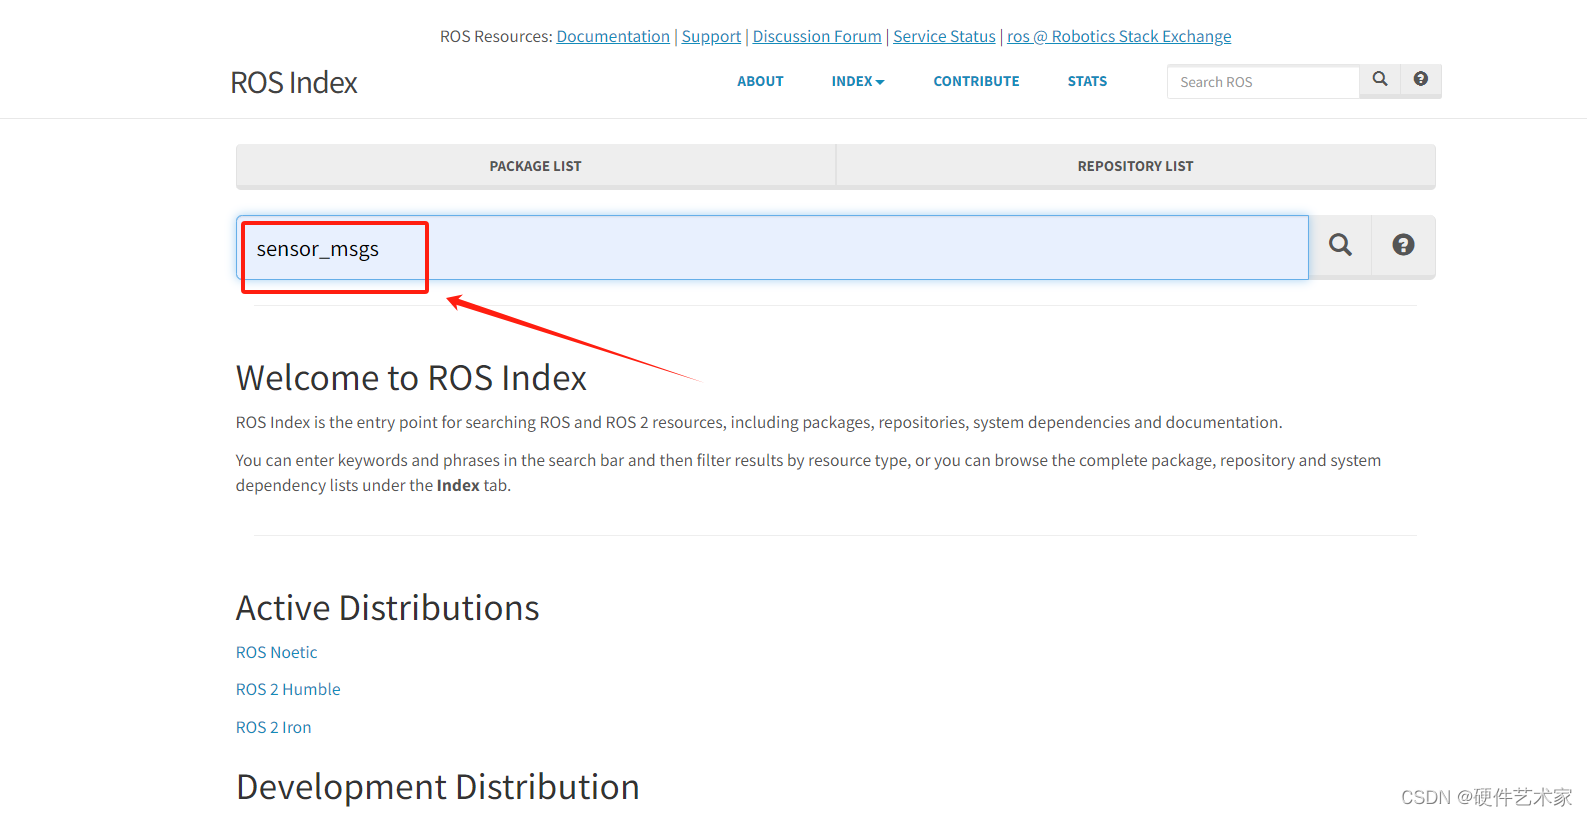Viewport: 1587px width, 816px height.
Task: Open the header search help icon
Action: pos(1420,80)
